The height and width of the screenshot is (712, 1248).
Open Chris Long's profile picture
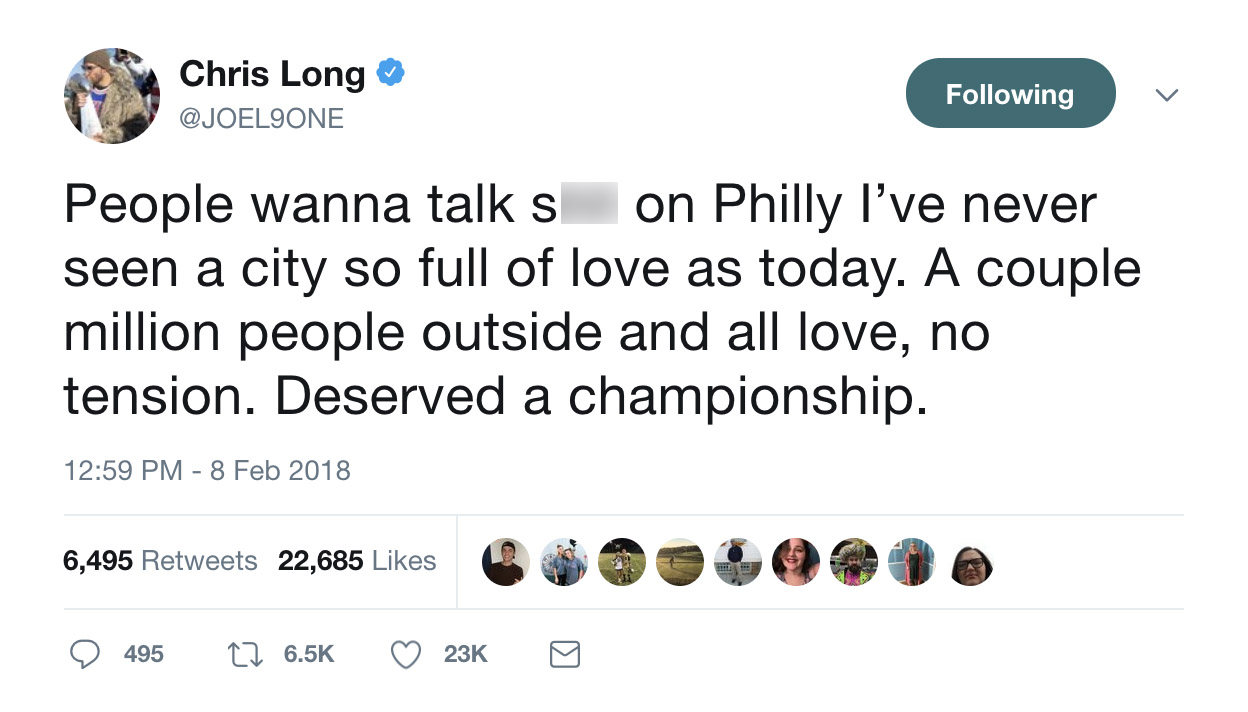[113, 96]
